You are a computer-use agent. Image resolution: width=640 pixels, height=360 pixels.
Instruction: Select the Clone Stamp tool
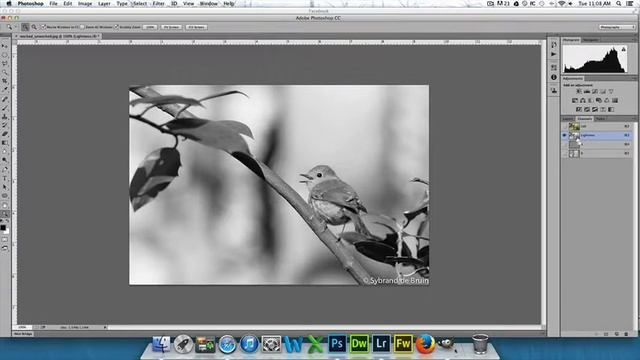click(5, 117)
